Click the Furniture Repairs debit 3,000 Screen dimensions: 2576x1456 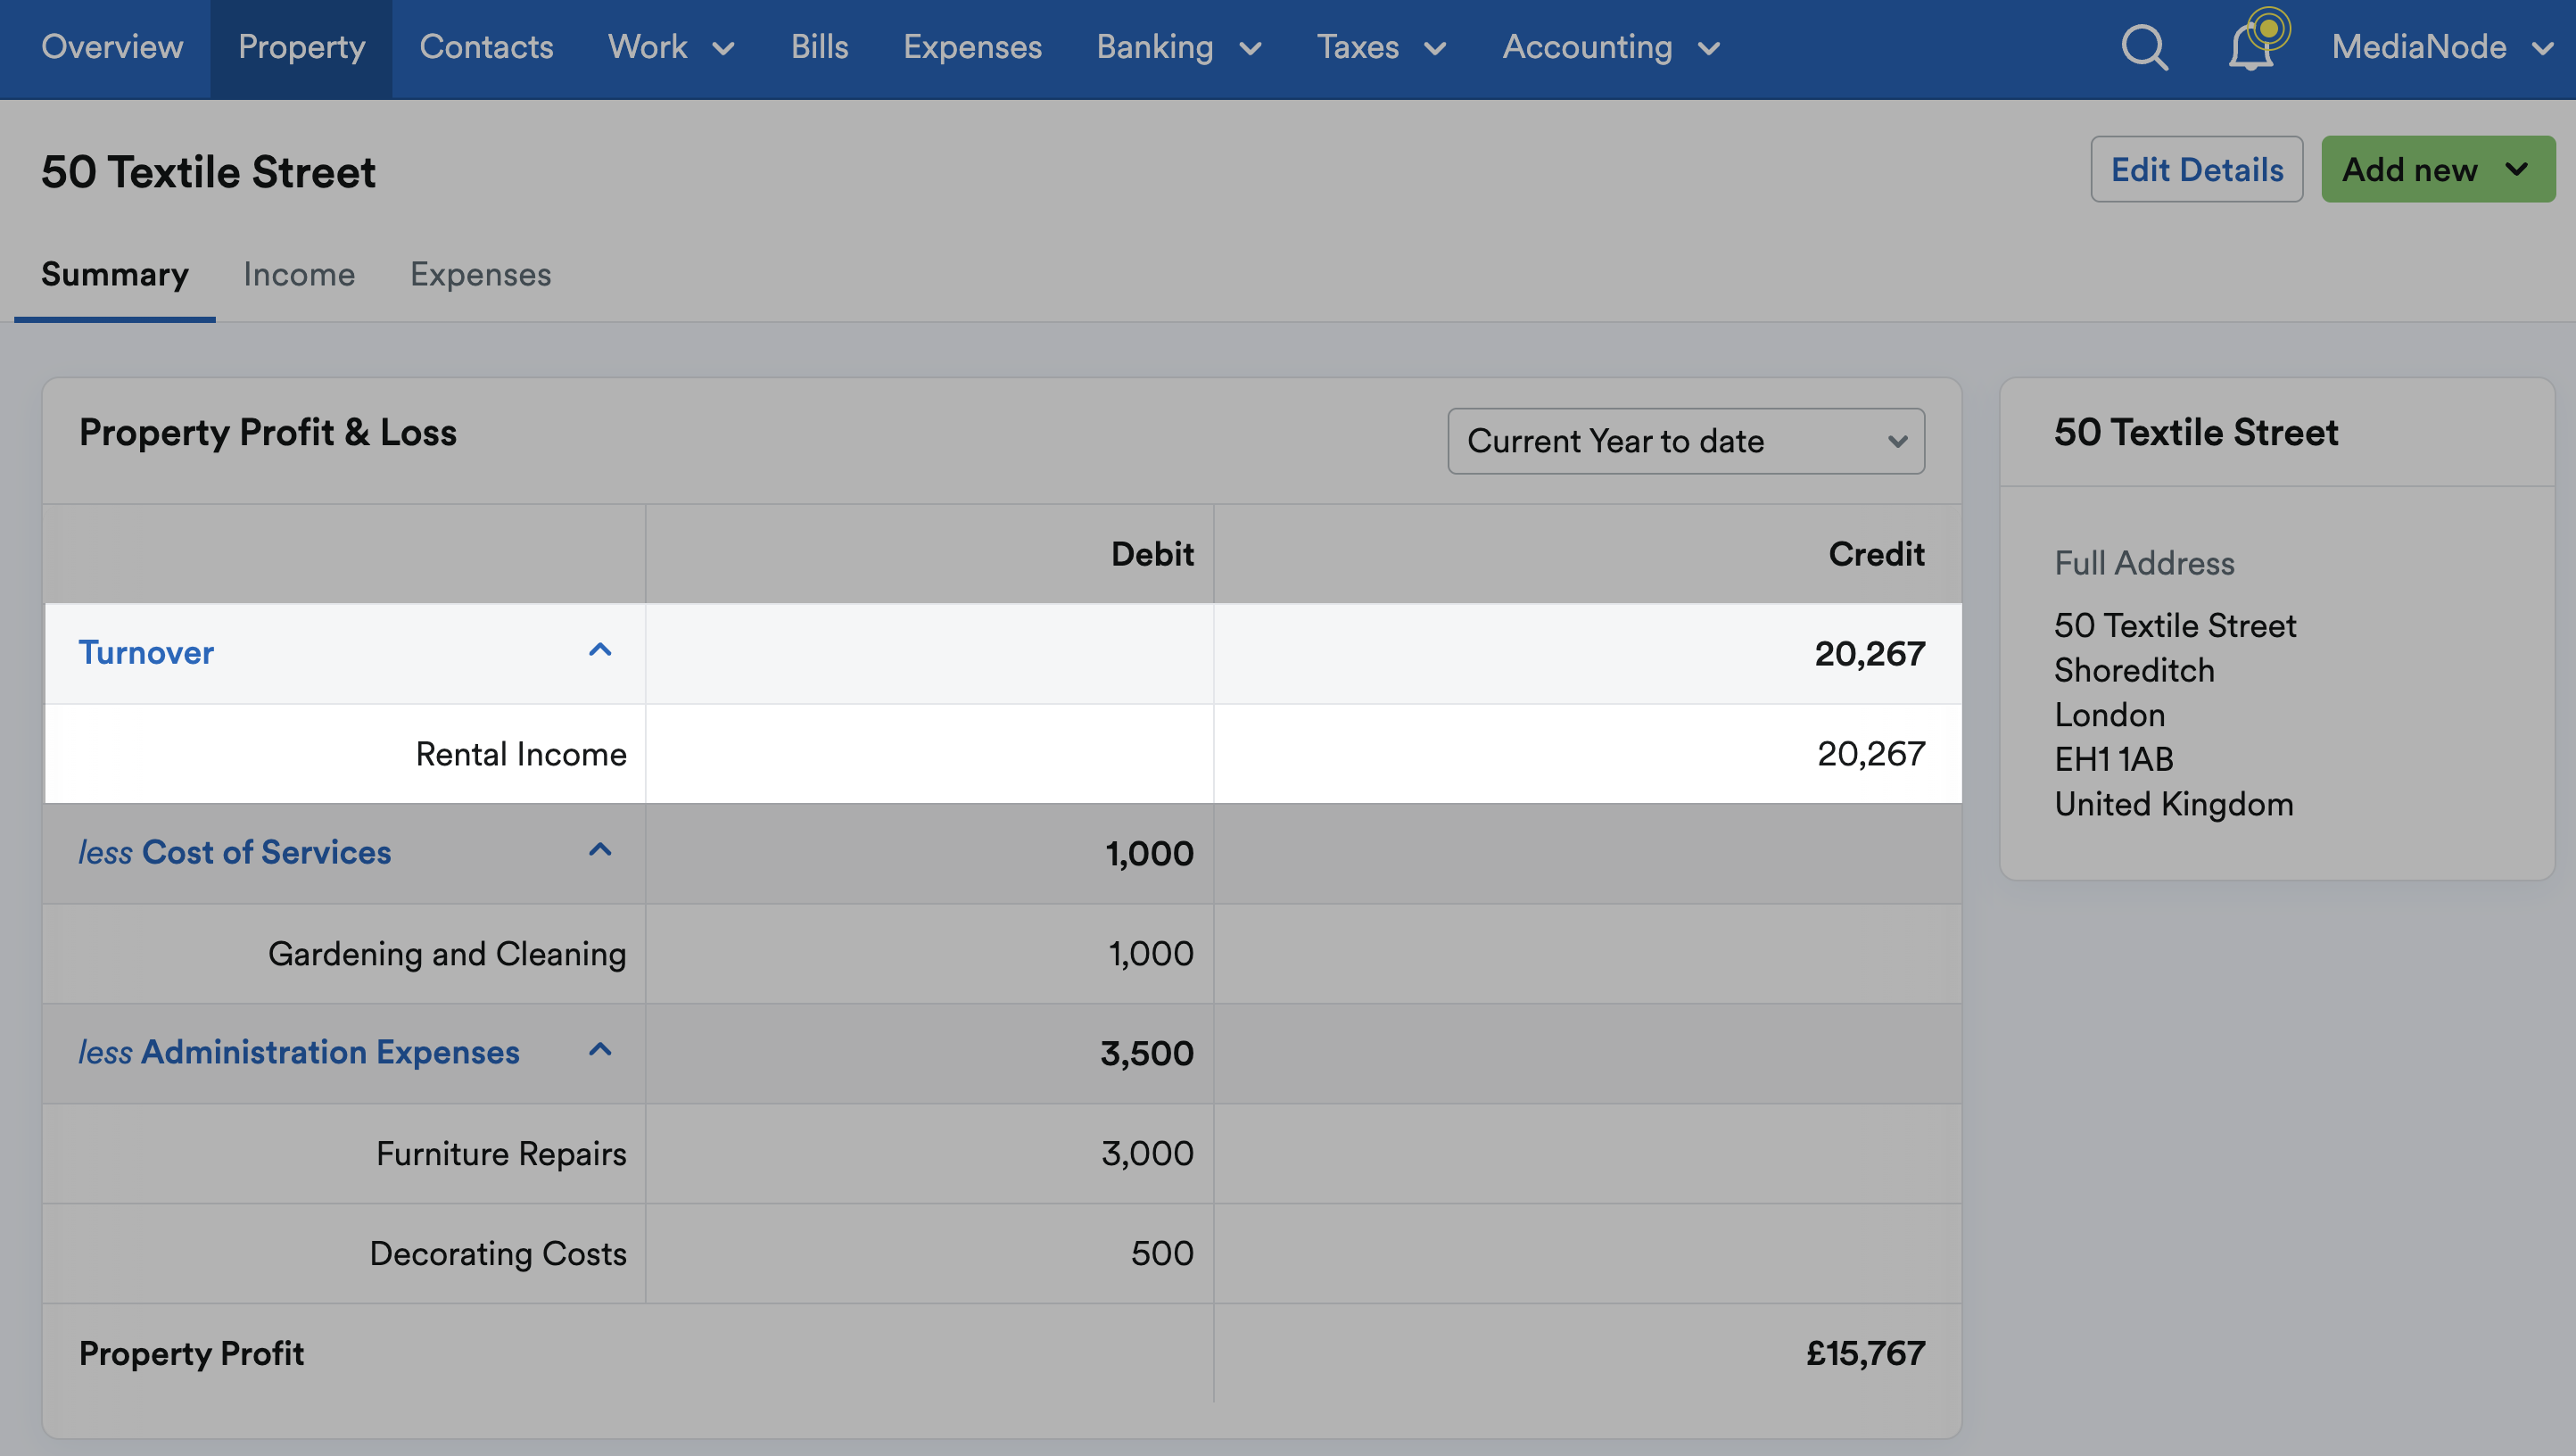(x=1147, y=1153)
